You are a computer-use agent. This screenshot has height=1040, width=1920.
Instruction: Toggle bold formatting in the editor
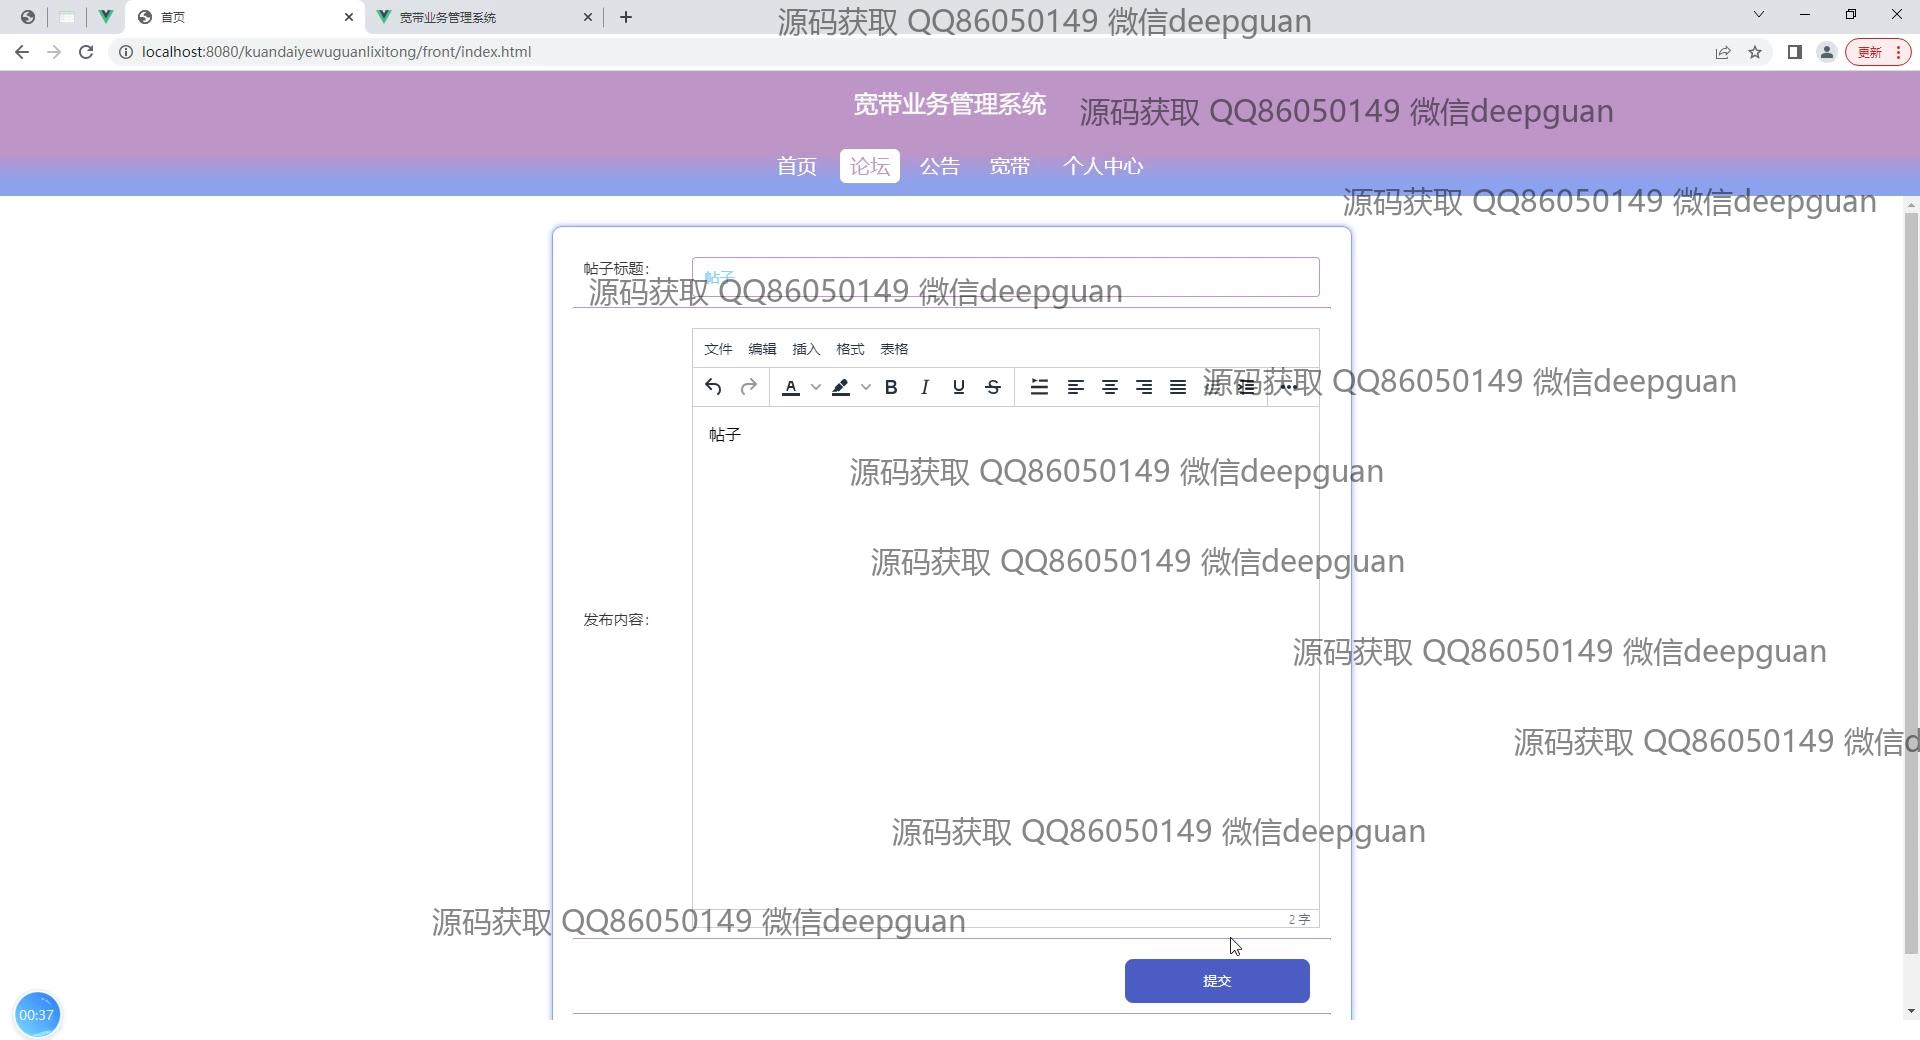(x=891, y=387)
